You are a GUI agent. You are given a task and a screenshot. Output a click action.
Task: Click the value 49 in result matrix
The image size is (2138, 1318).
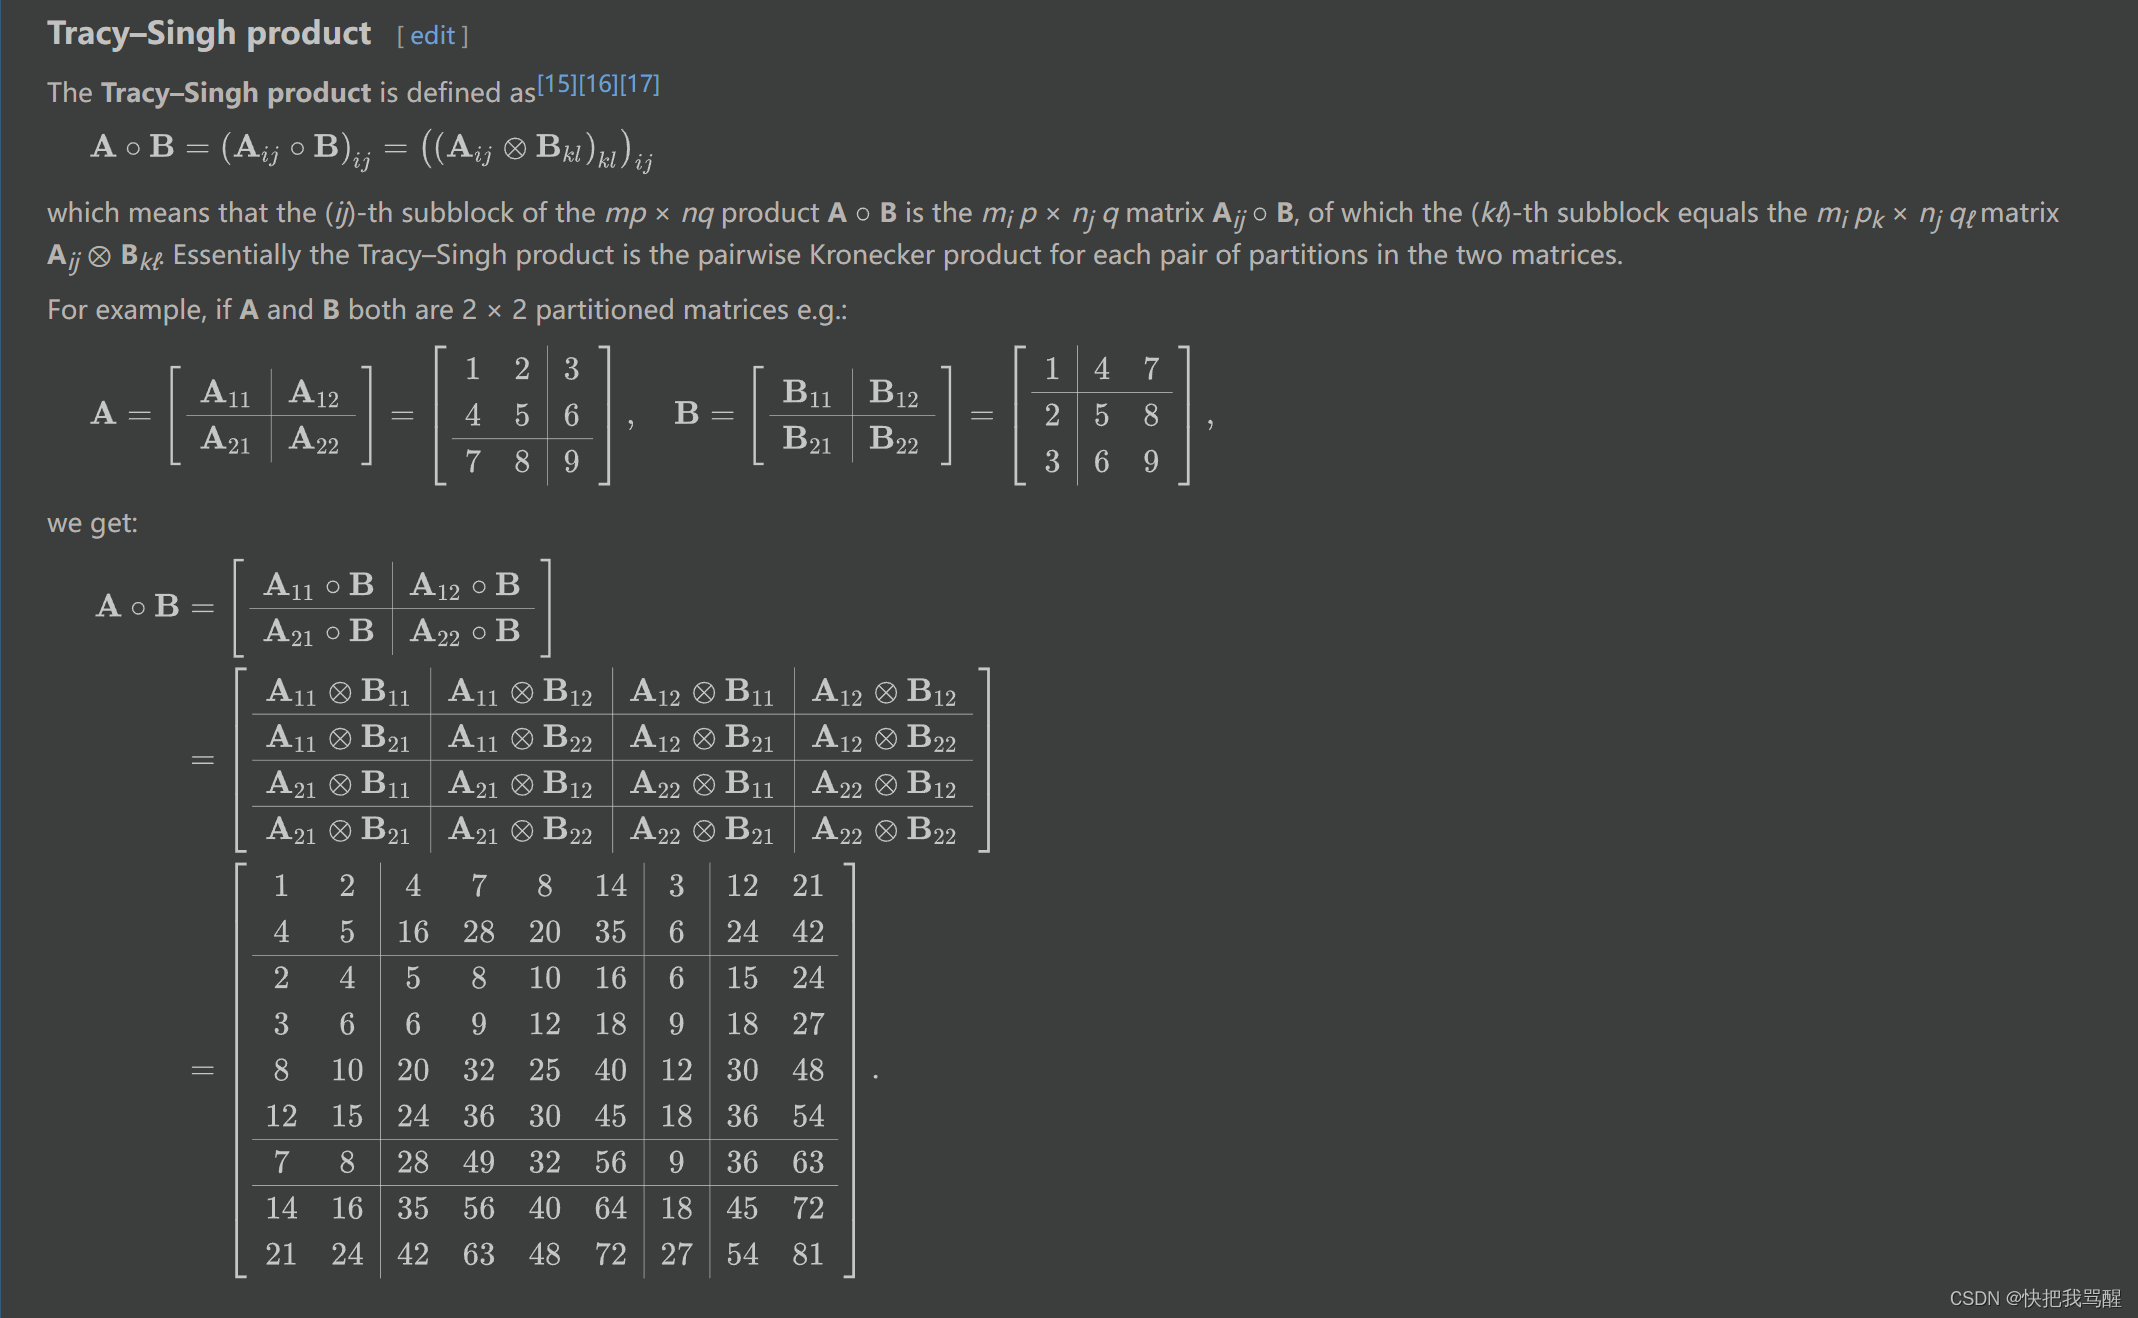coord(478,1162)
